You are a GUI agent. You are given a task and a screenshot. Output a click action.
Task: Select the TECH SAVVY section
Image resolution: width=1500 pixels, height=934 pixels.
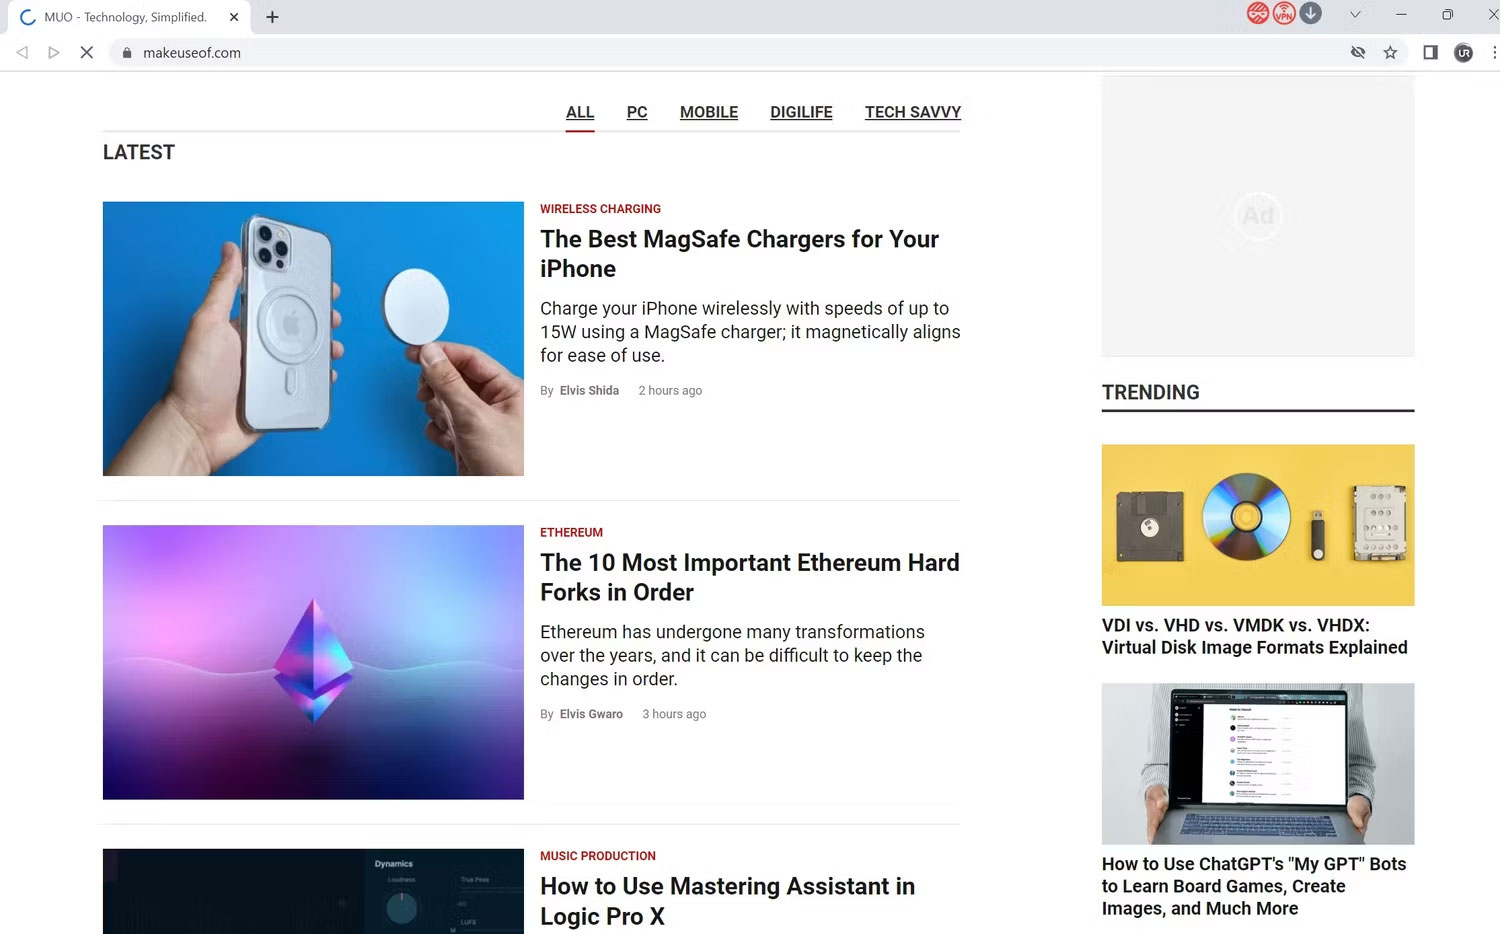[912, 112]
